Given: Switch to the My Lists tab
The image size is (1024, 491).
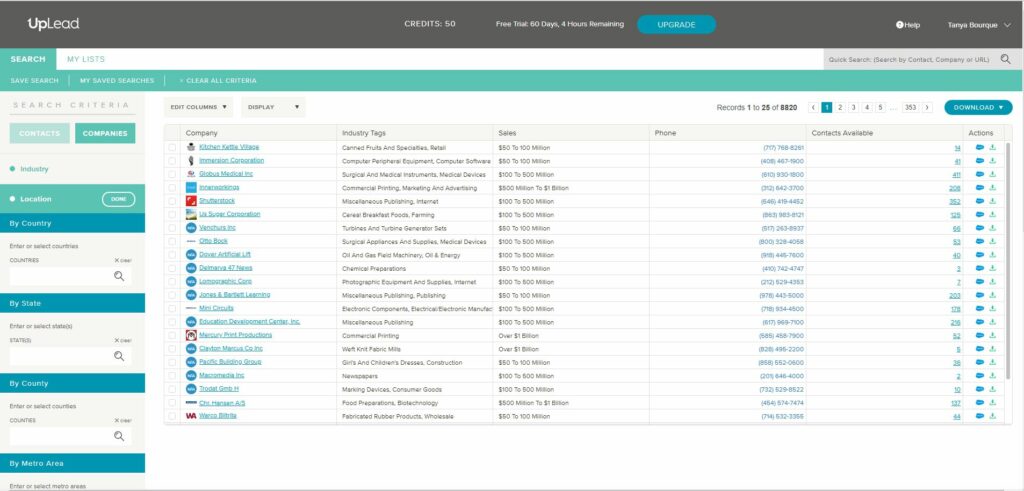Looking at the screenshot, I should pyautogui.click(x=86, y=59).
